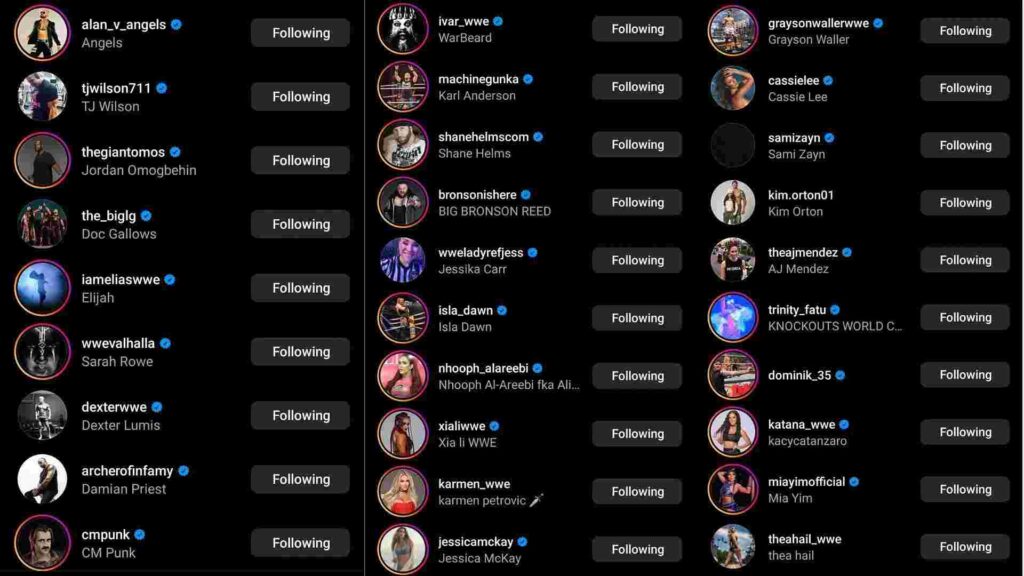Click verified badge next to graysonwallerwwe
1024x576 pixels.
click(x=878, y=23)
